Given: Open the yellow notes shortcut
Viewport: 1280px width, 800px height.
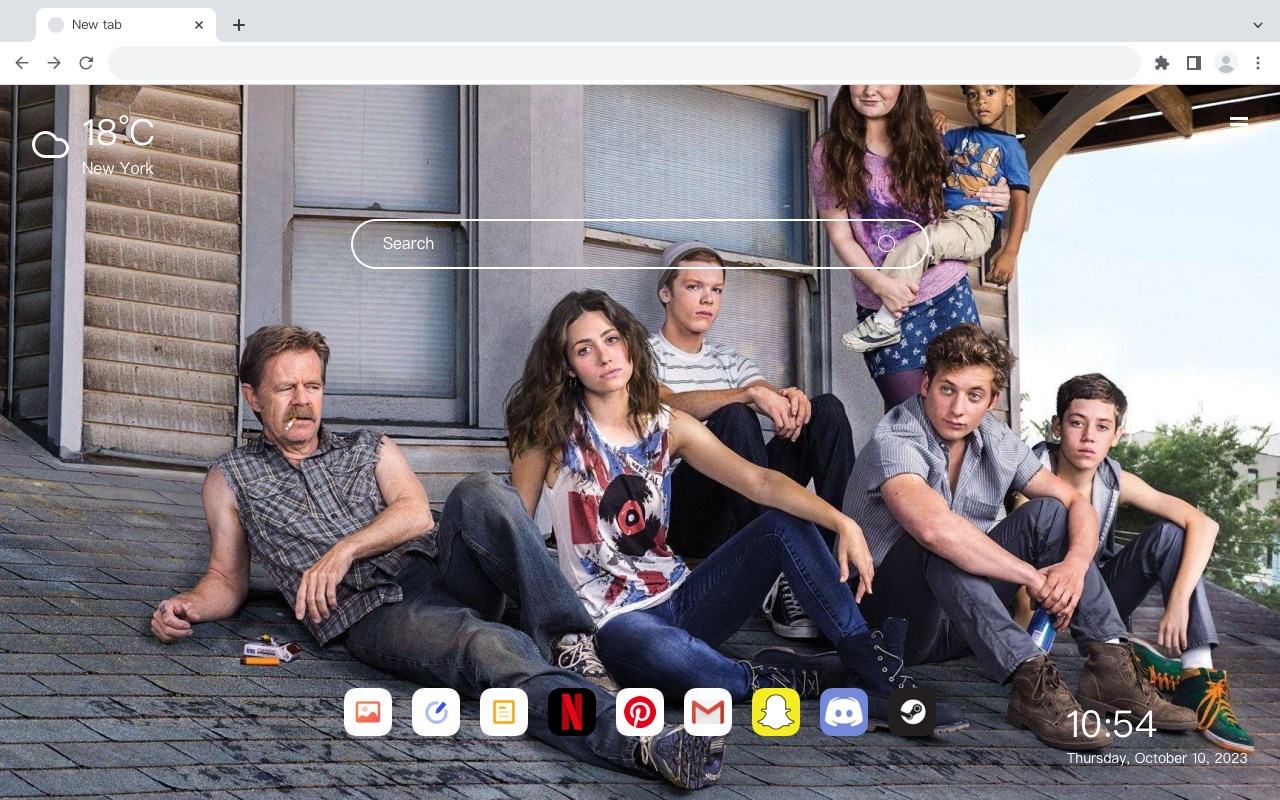Looking at the screenshot, I should [504, 712].
